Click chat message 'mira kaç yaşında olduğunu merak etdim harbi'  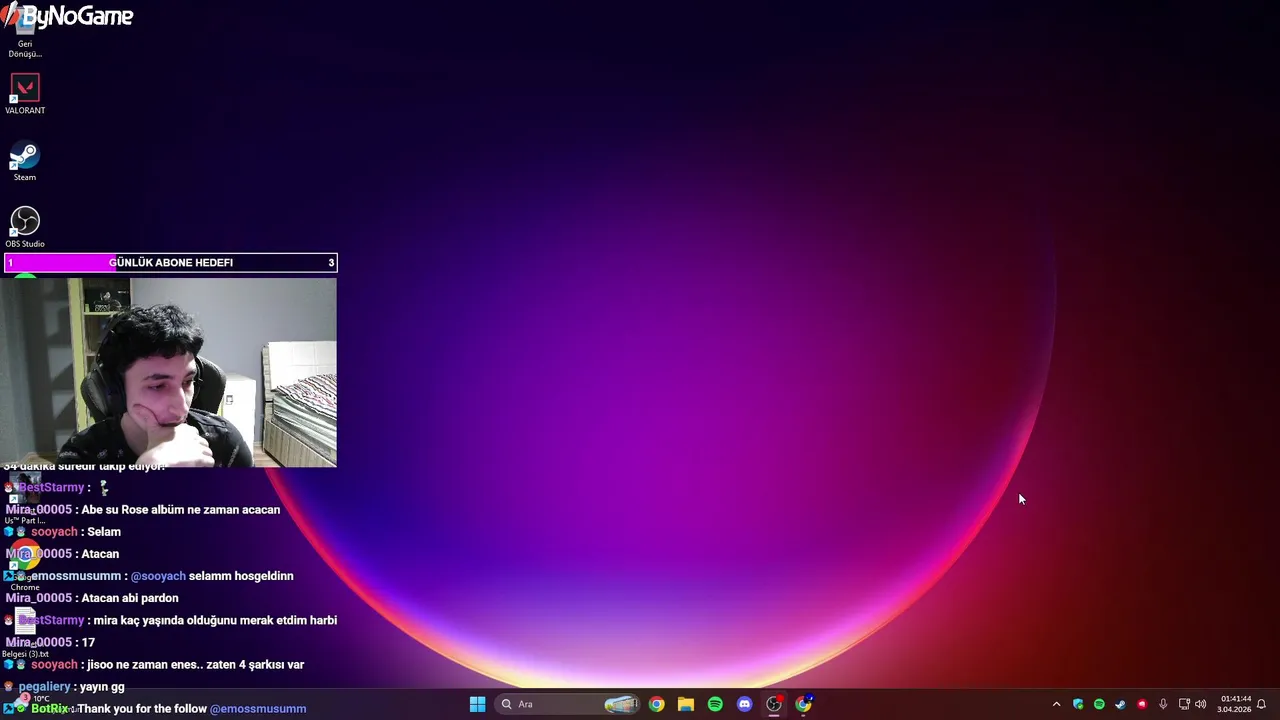click(215, 620)
